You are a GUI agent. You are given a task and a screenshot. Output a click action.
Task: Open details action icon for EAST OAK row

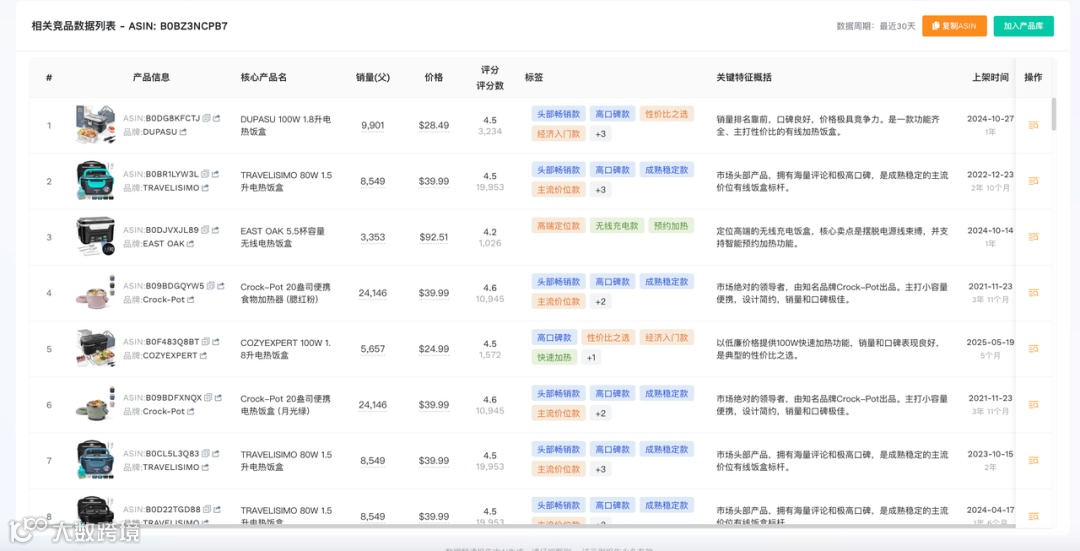[1033, 237]
